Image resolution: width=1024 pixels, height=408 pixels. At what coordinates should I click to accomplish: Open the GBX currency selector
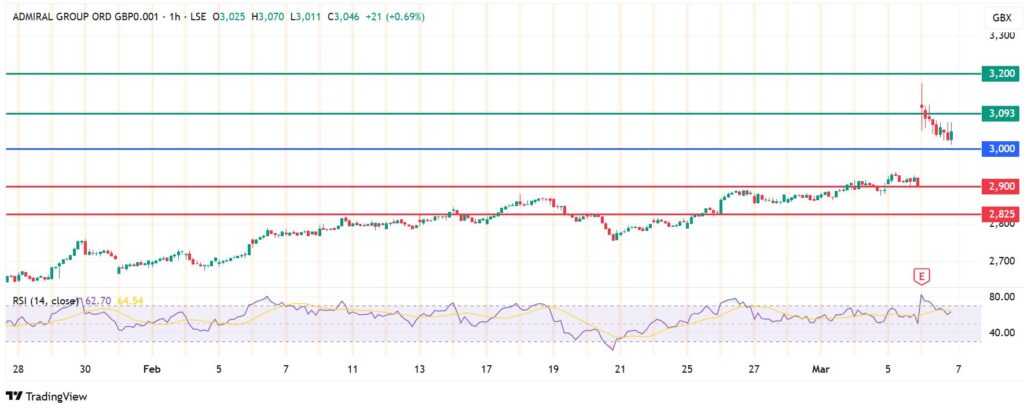(1000, 18)
